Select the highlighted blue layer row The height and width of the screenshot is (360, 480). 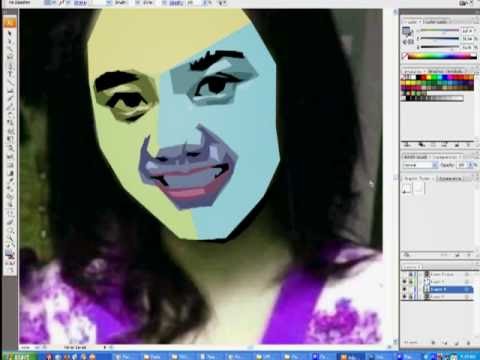pyautogui.click(x=448, y=290)
